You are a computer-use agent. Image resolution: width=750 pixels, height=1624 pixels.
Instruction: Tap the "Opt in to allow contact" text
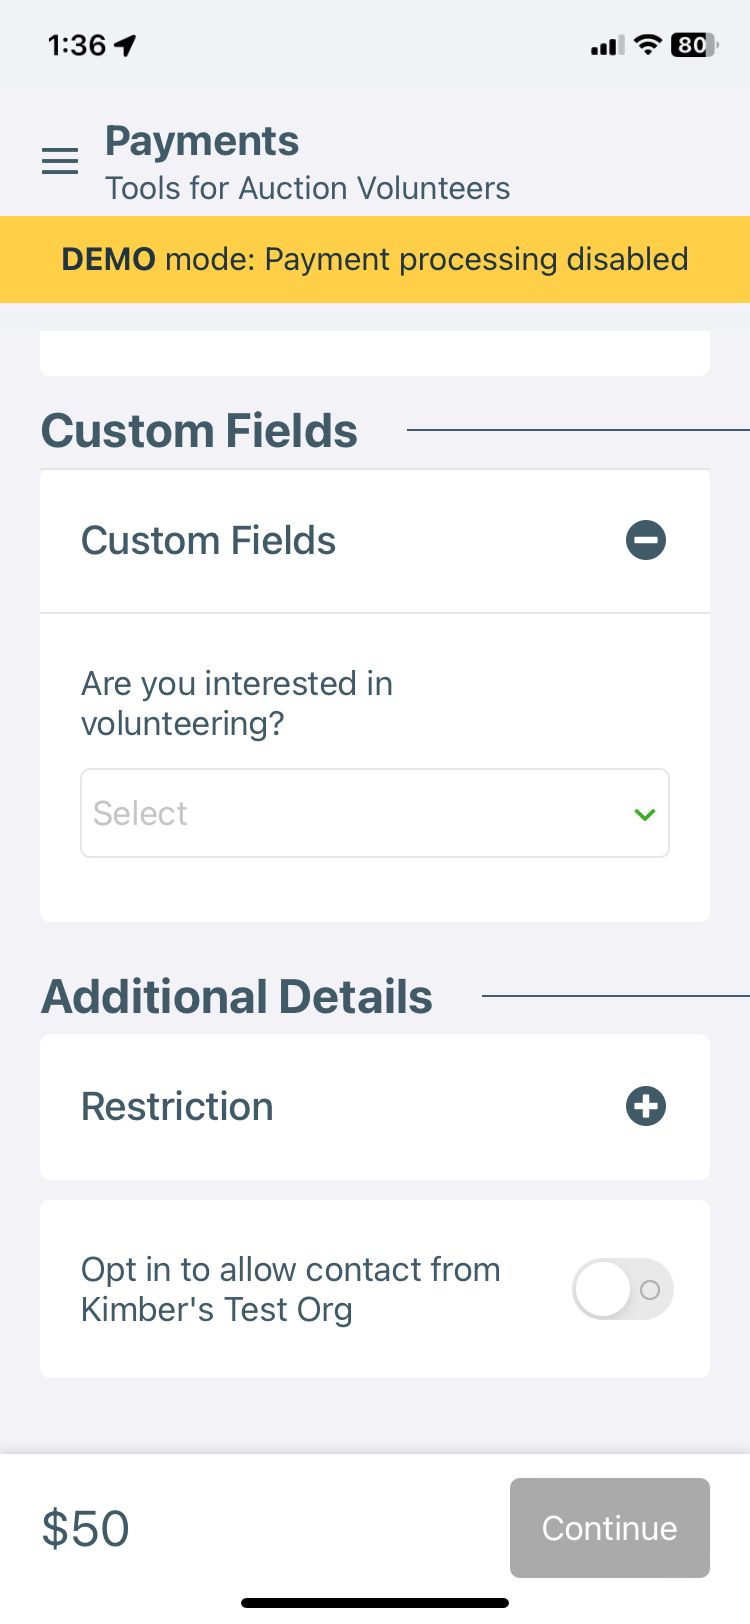click(290, 1289)
